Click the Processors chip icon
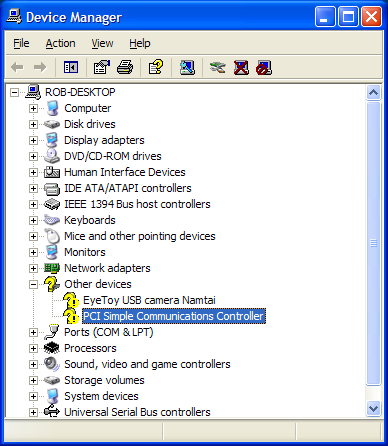The height and width of the screenshot is (446, 388). (x=52, y=348)
